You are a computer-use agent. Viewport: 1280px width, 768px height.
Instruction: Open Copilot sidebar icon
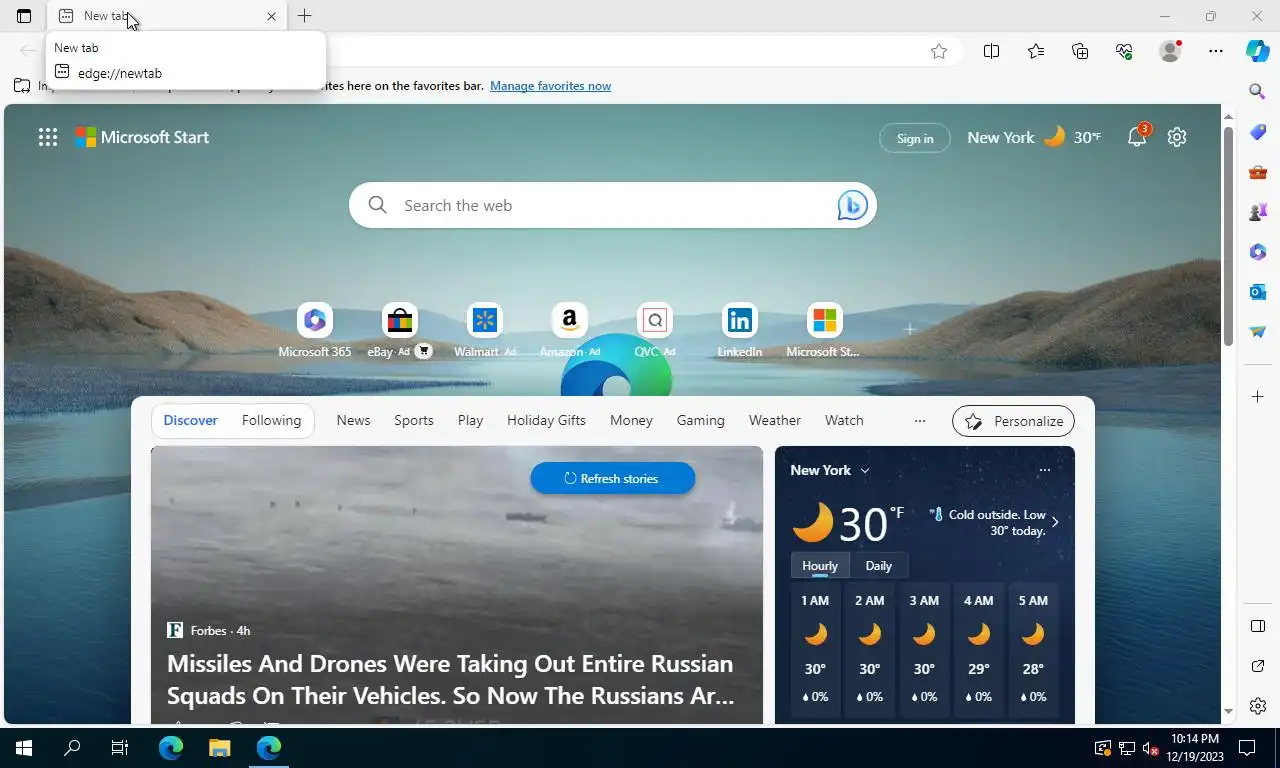(1258, 51)
